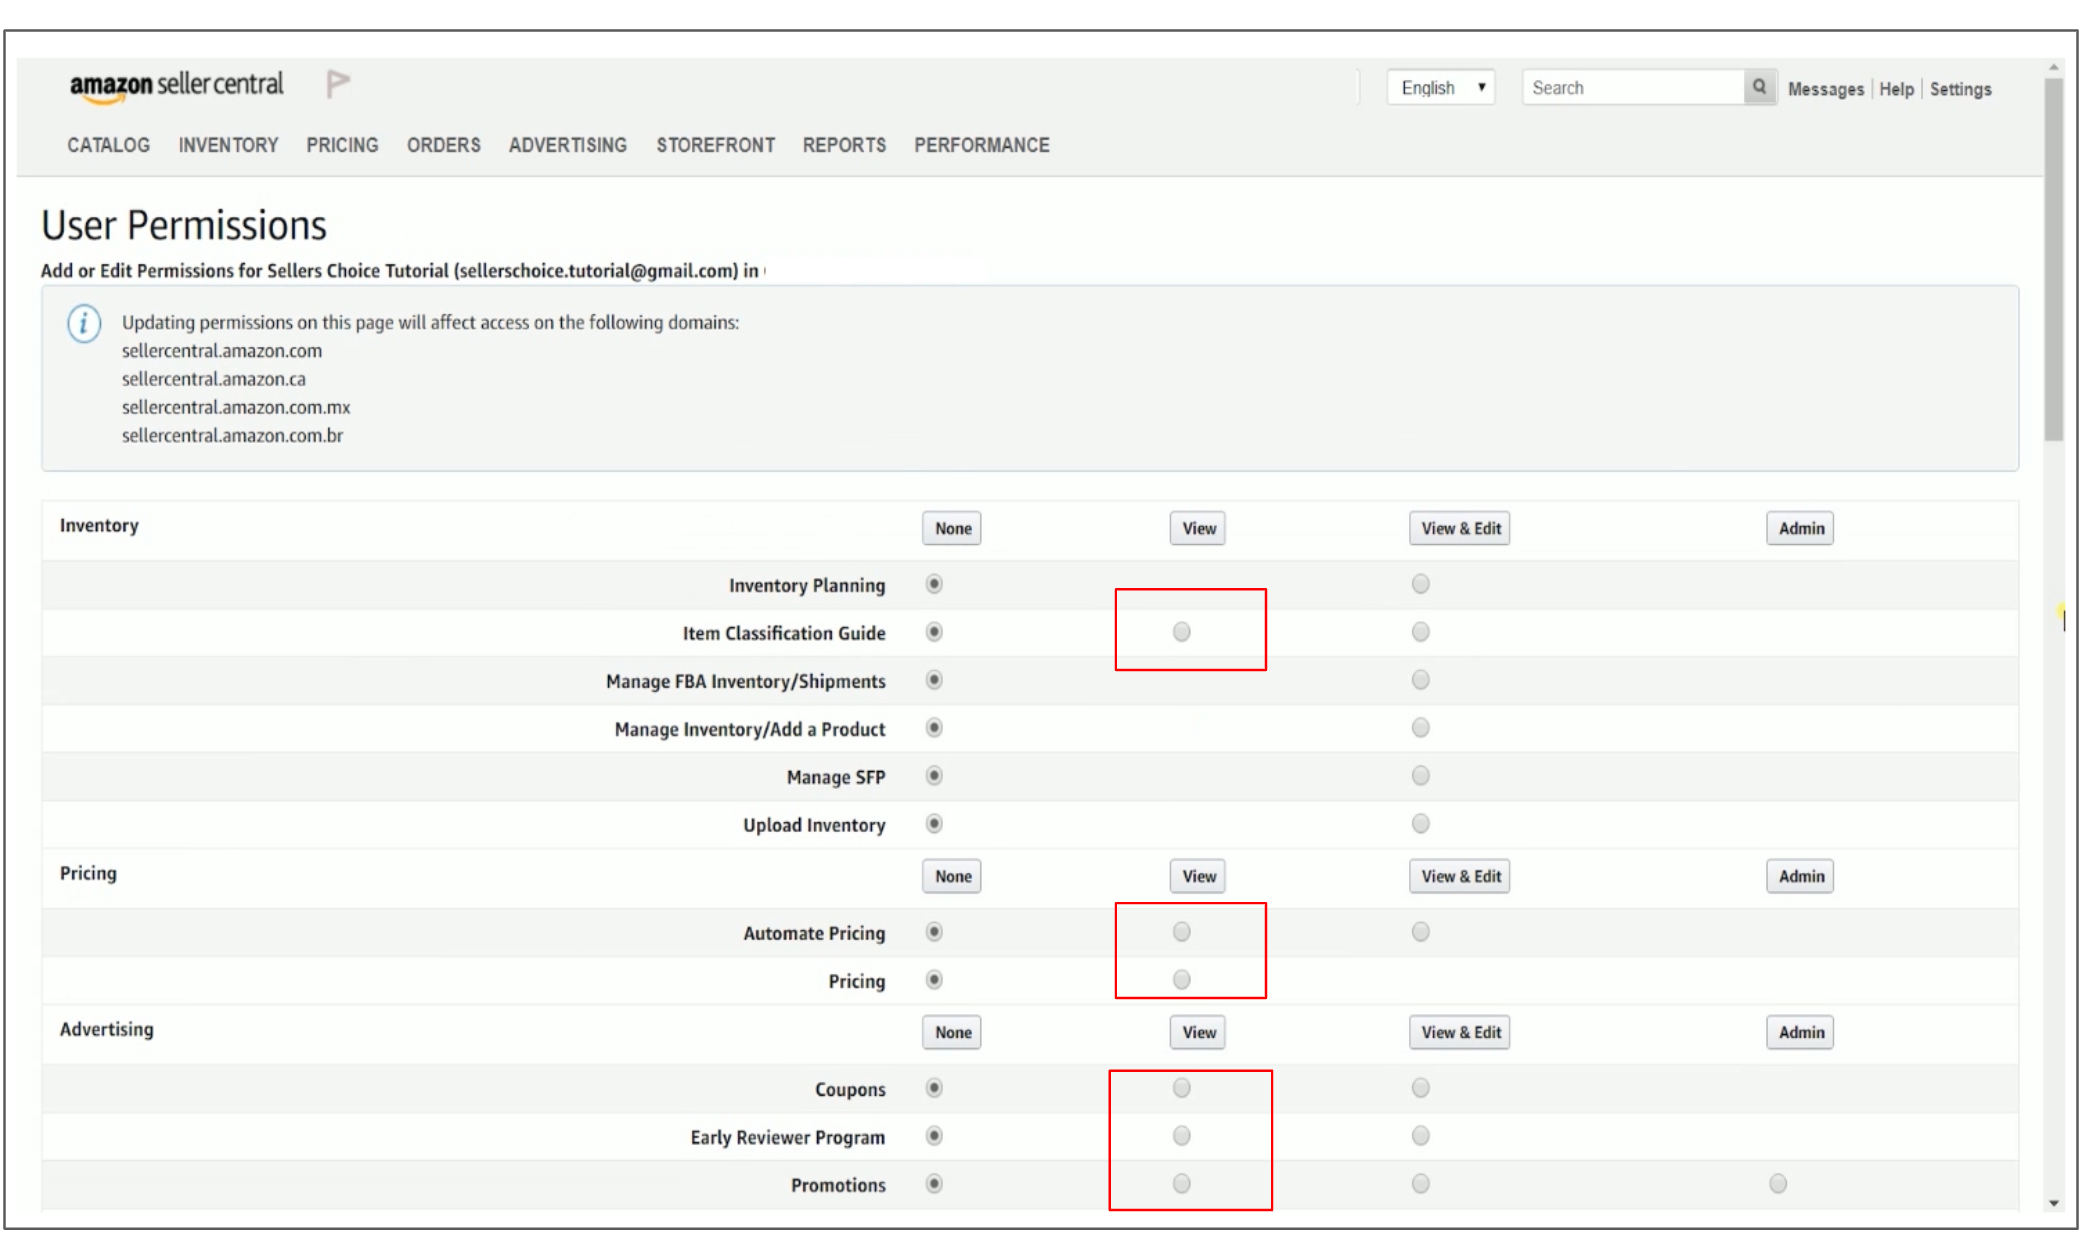Click the flag icon beside the logo

[x=338, y=84]
